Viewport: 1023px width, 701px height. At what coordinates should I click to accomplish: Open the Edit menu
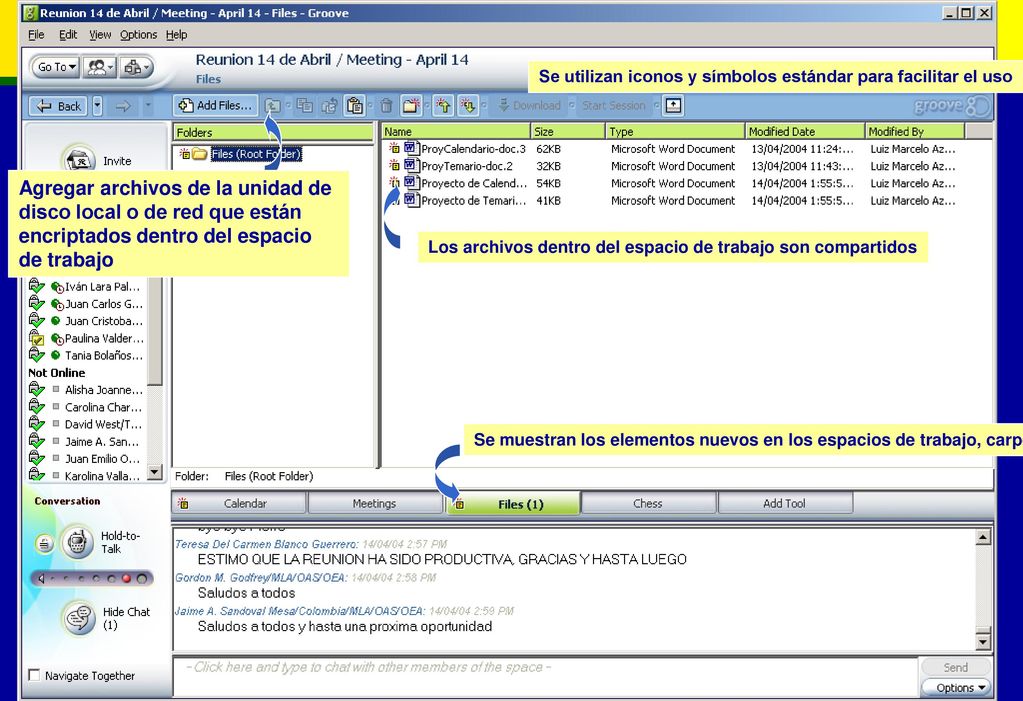68,35
